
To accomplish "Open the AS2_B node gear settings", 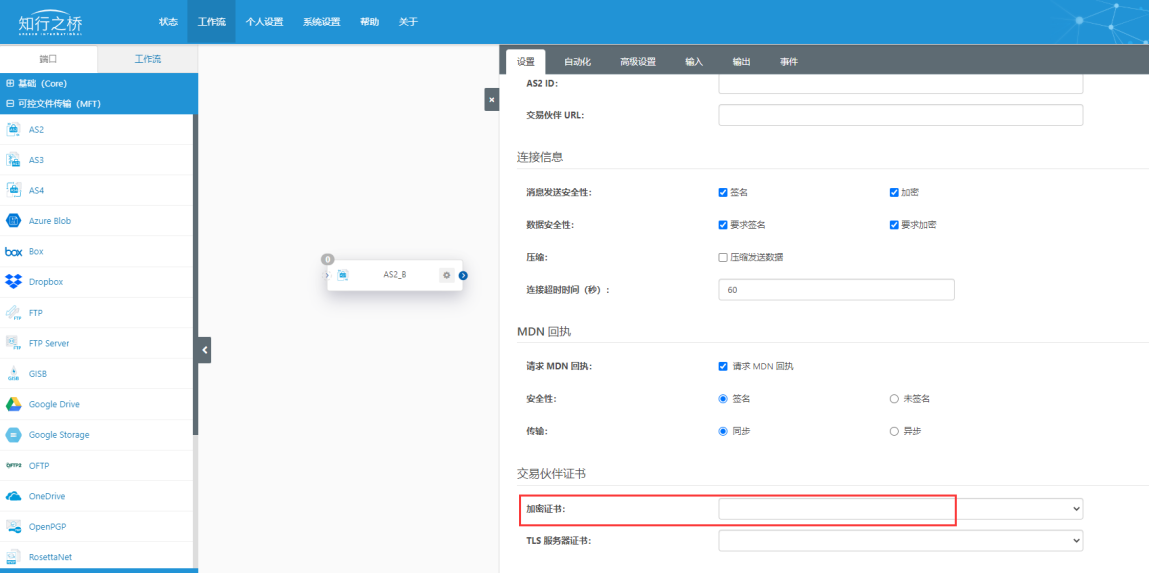I will coord(446,275).
